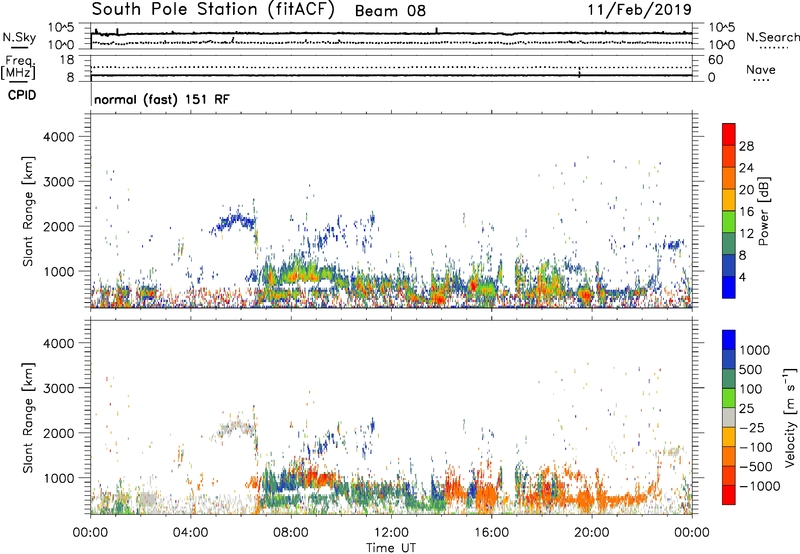Image resolution: width=800 pixels, height=554 pixels.
Task: Click the "08:00" time tick label
Action: (291, 533)
